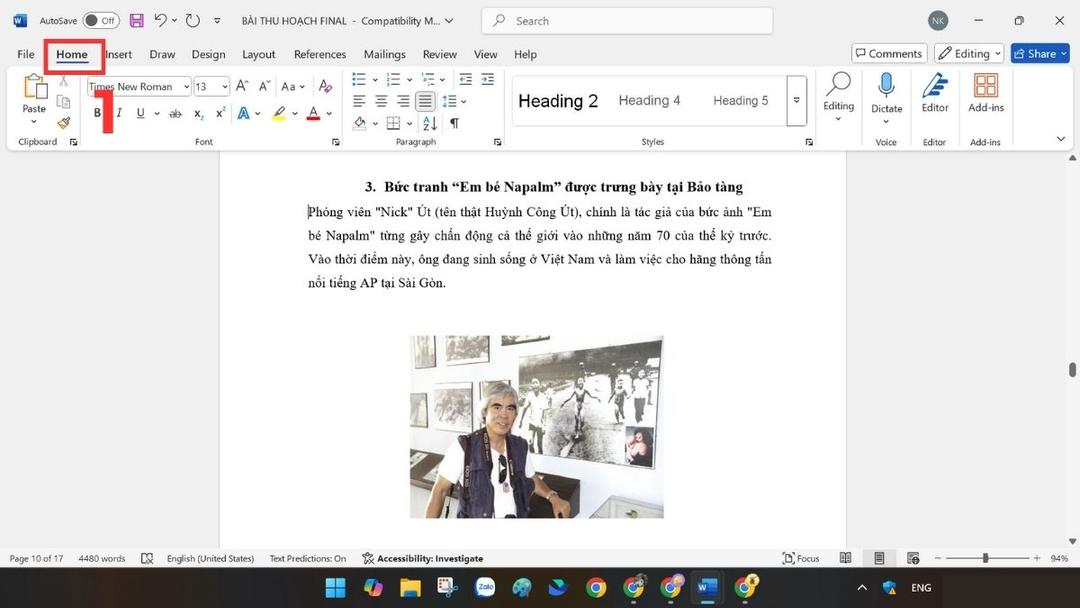Viewport: 1080px width, 608px height.
Task: Apply strikethrough to selected text
Action: click(x=175, y=112)
